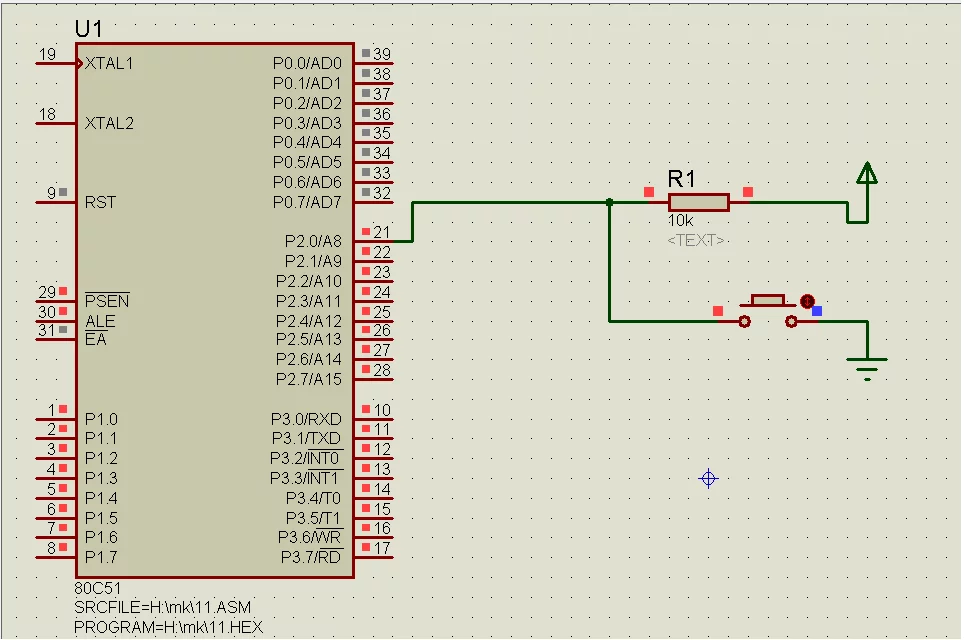Click the P1.4 pin label
Image resolution: width=964 pixels, height=640 pixels.
point(101,498)
